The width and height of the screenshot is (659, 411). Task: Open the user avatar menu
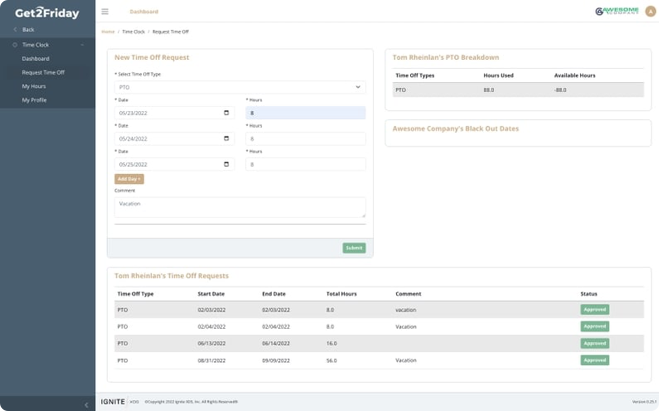pyautogui.click(x=650, y=11)
